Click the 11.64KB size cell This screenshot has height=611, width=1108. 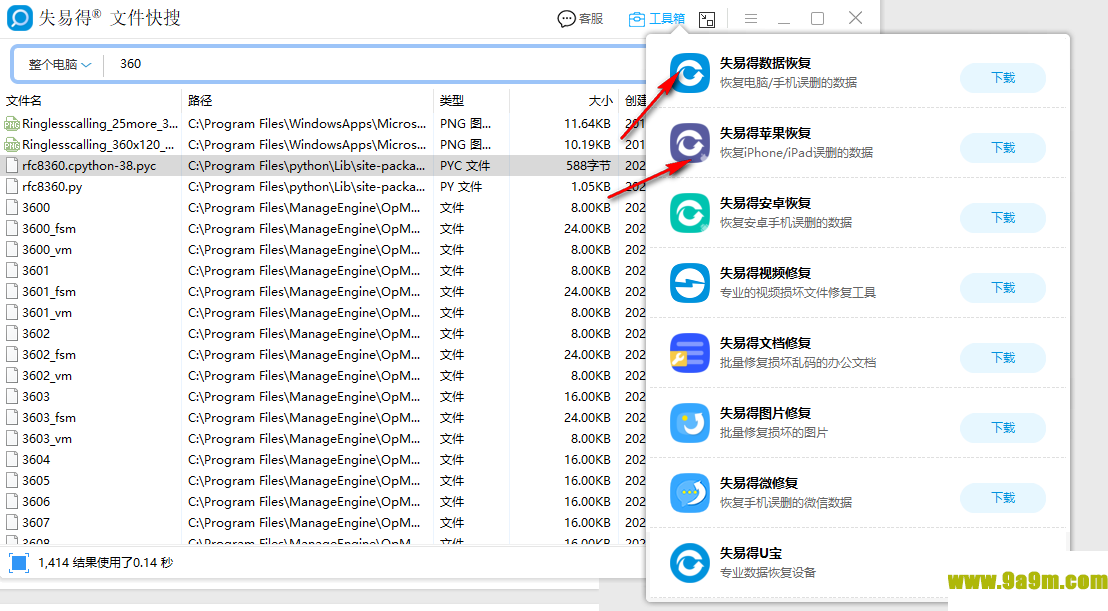587,124
